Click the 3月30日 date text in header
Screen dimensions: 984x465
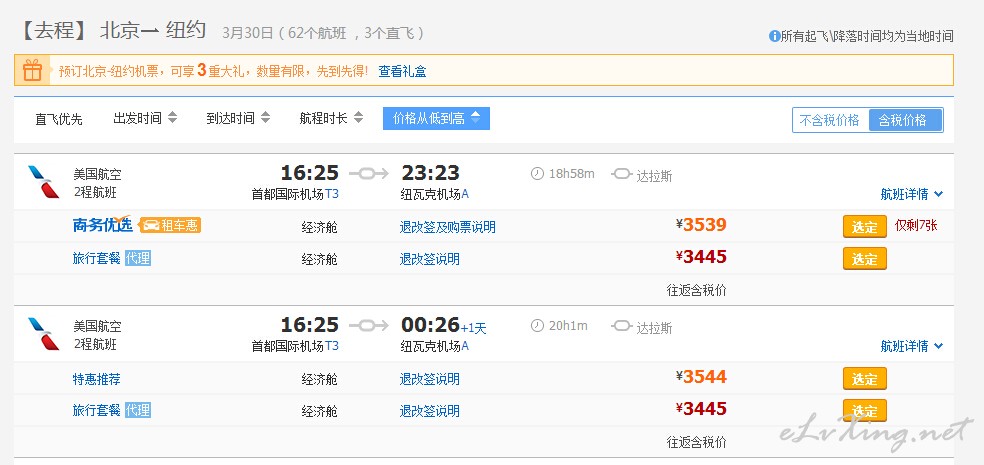tap(247, 33)
